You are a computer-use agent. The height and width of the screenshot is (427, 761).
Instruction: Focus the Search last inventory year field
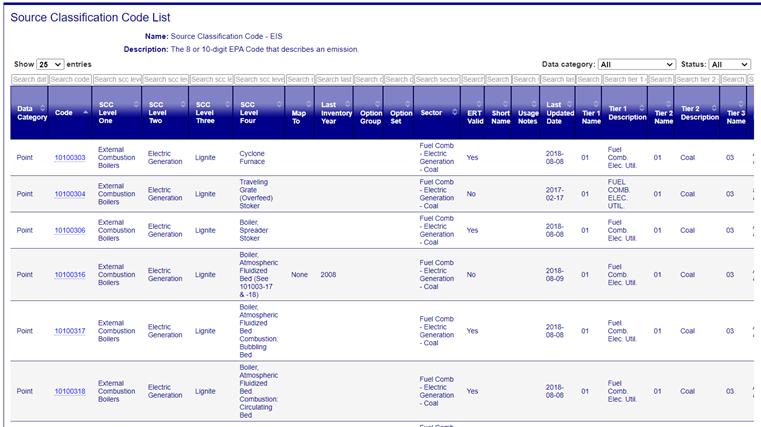tap(334, 79)
